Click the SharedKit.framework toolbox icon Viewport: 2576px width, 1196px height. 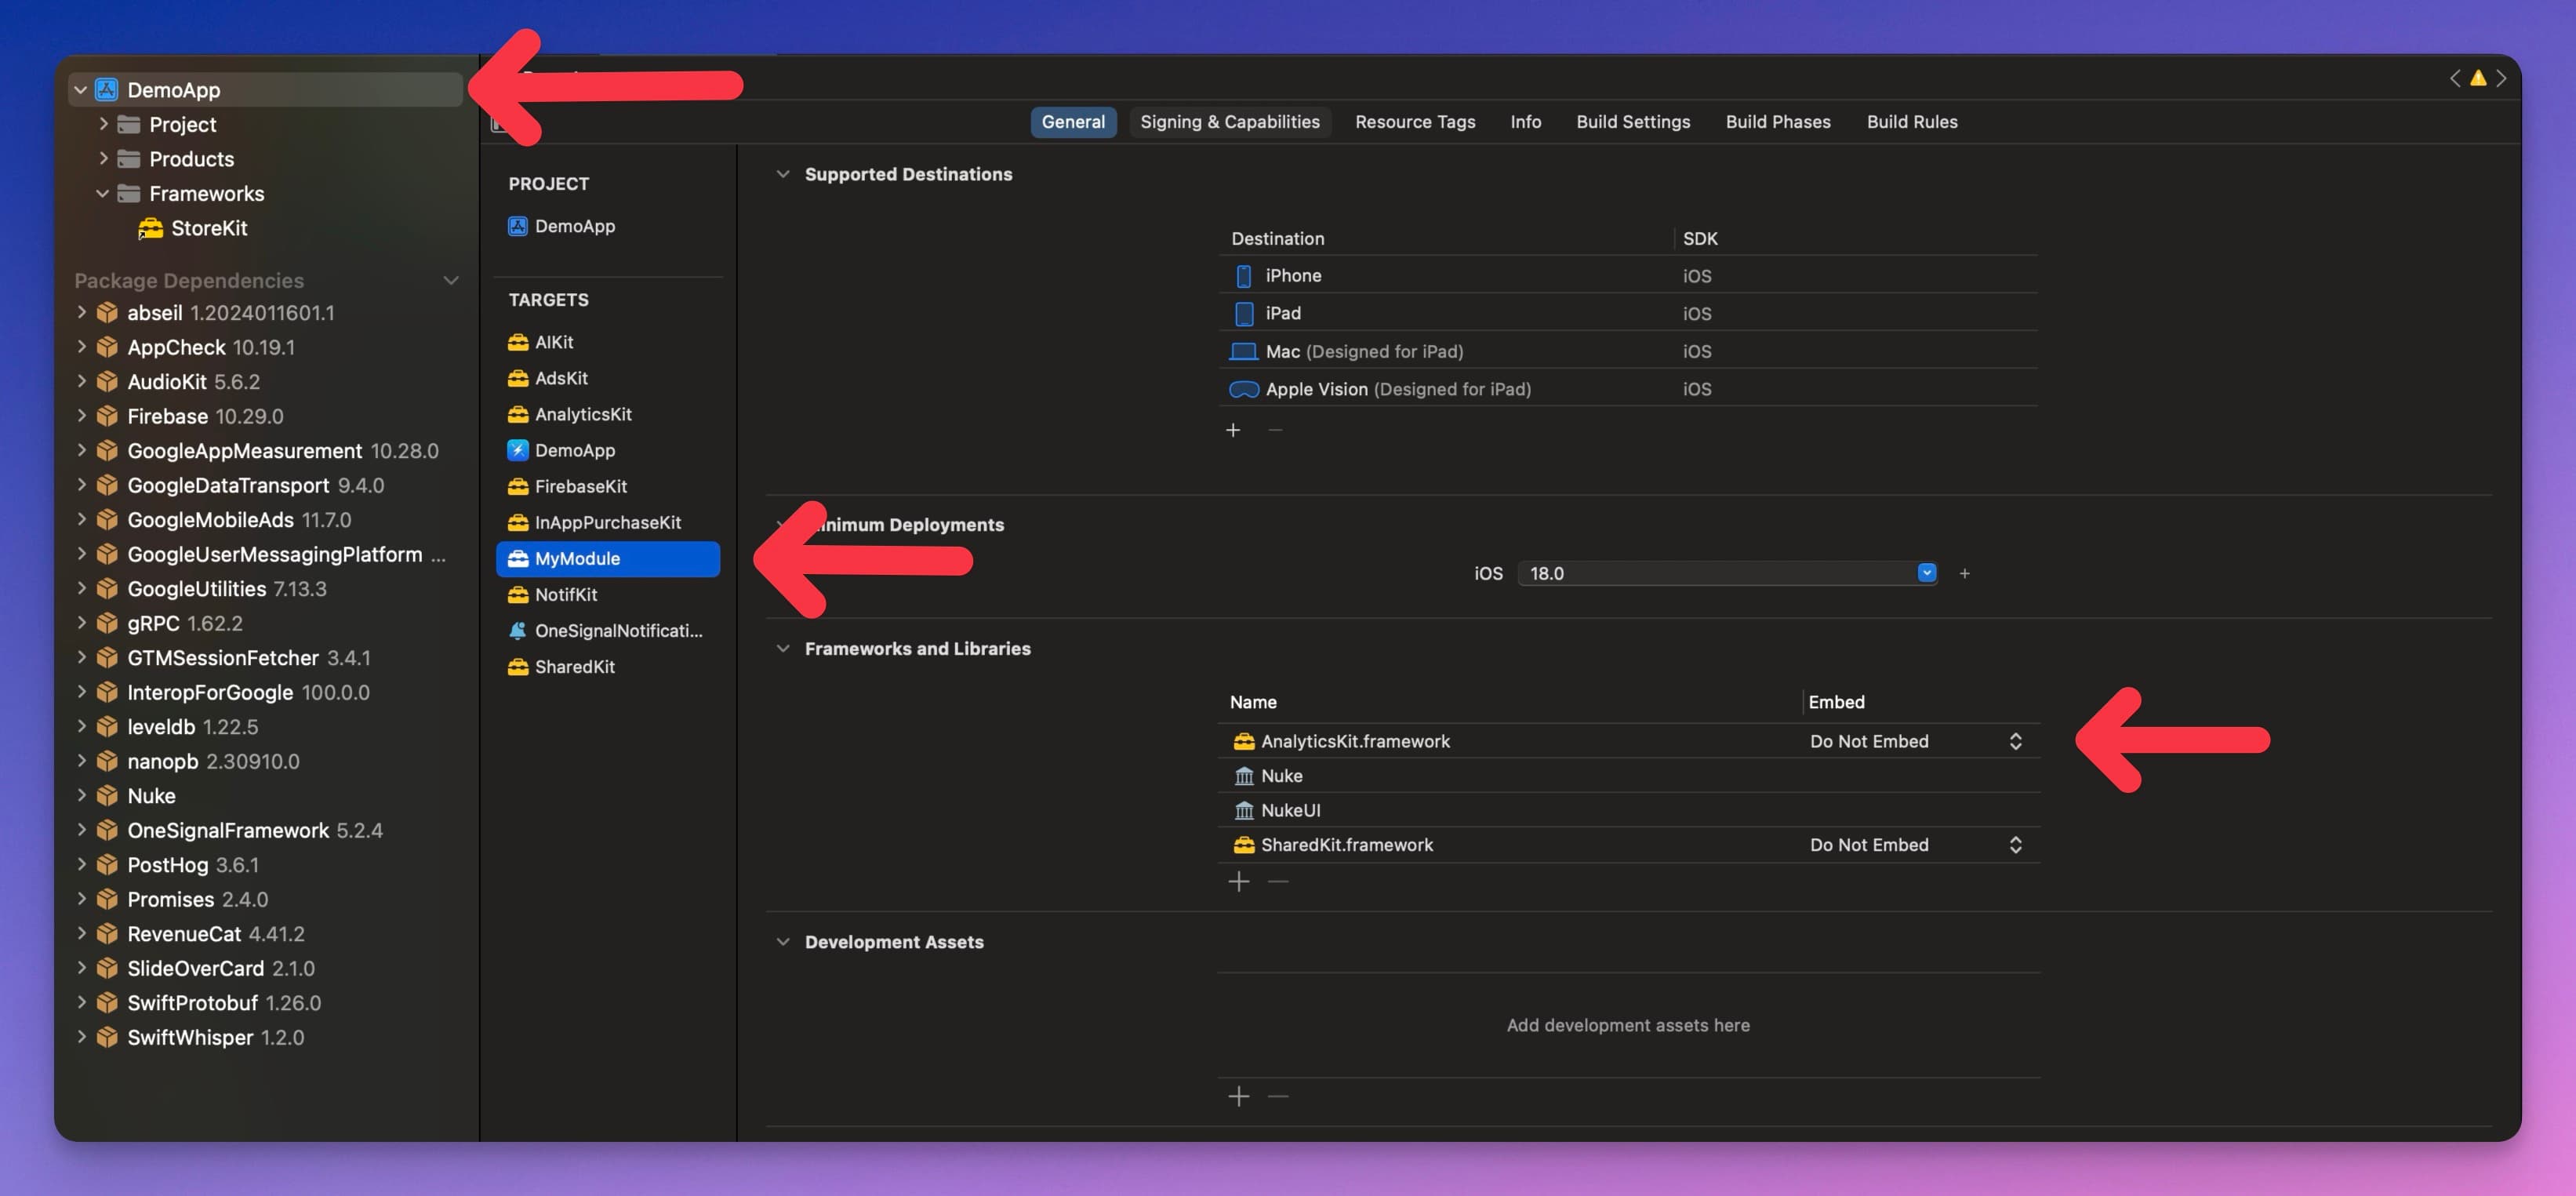coord(1243,845)
